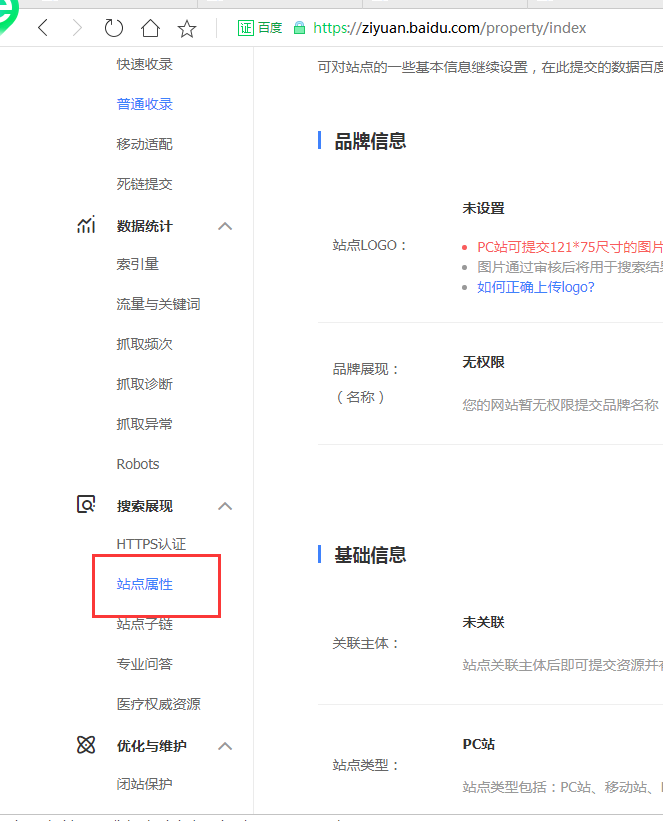663x821 pixels.
Task: Go to 抓取频次 page
Action: (145, 344)
